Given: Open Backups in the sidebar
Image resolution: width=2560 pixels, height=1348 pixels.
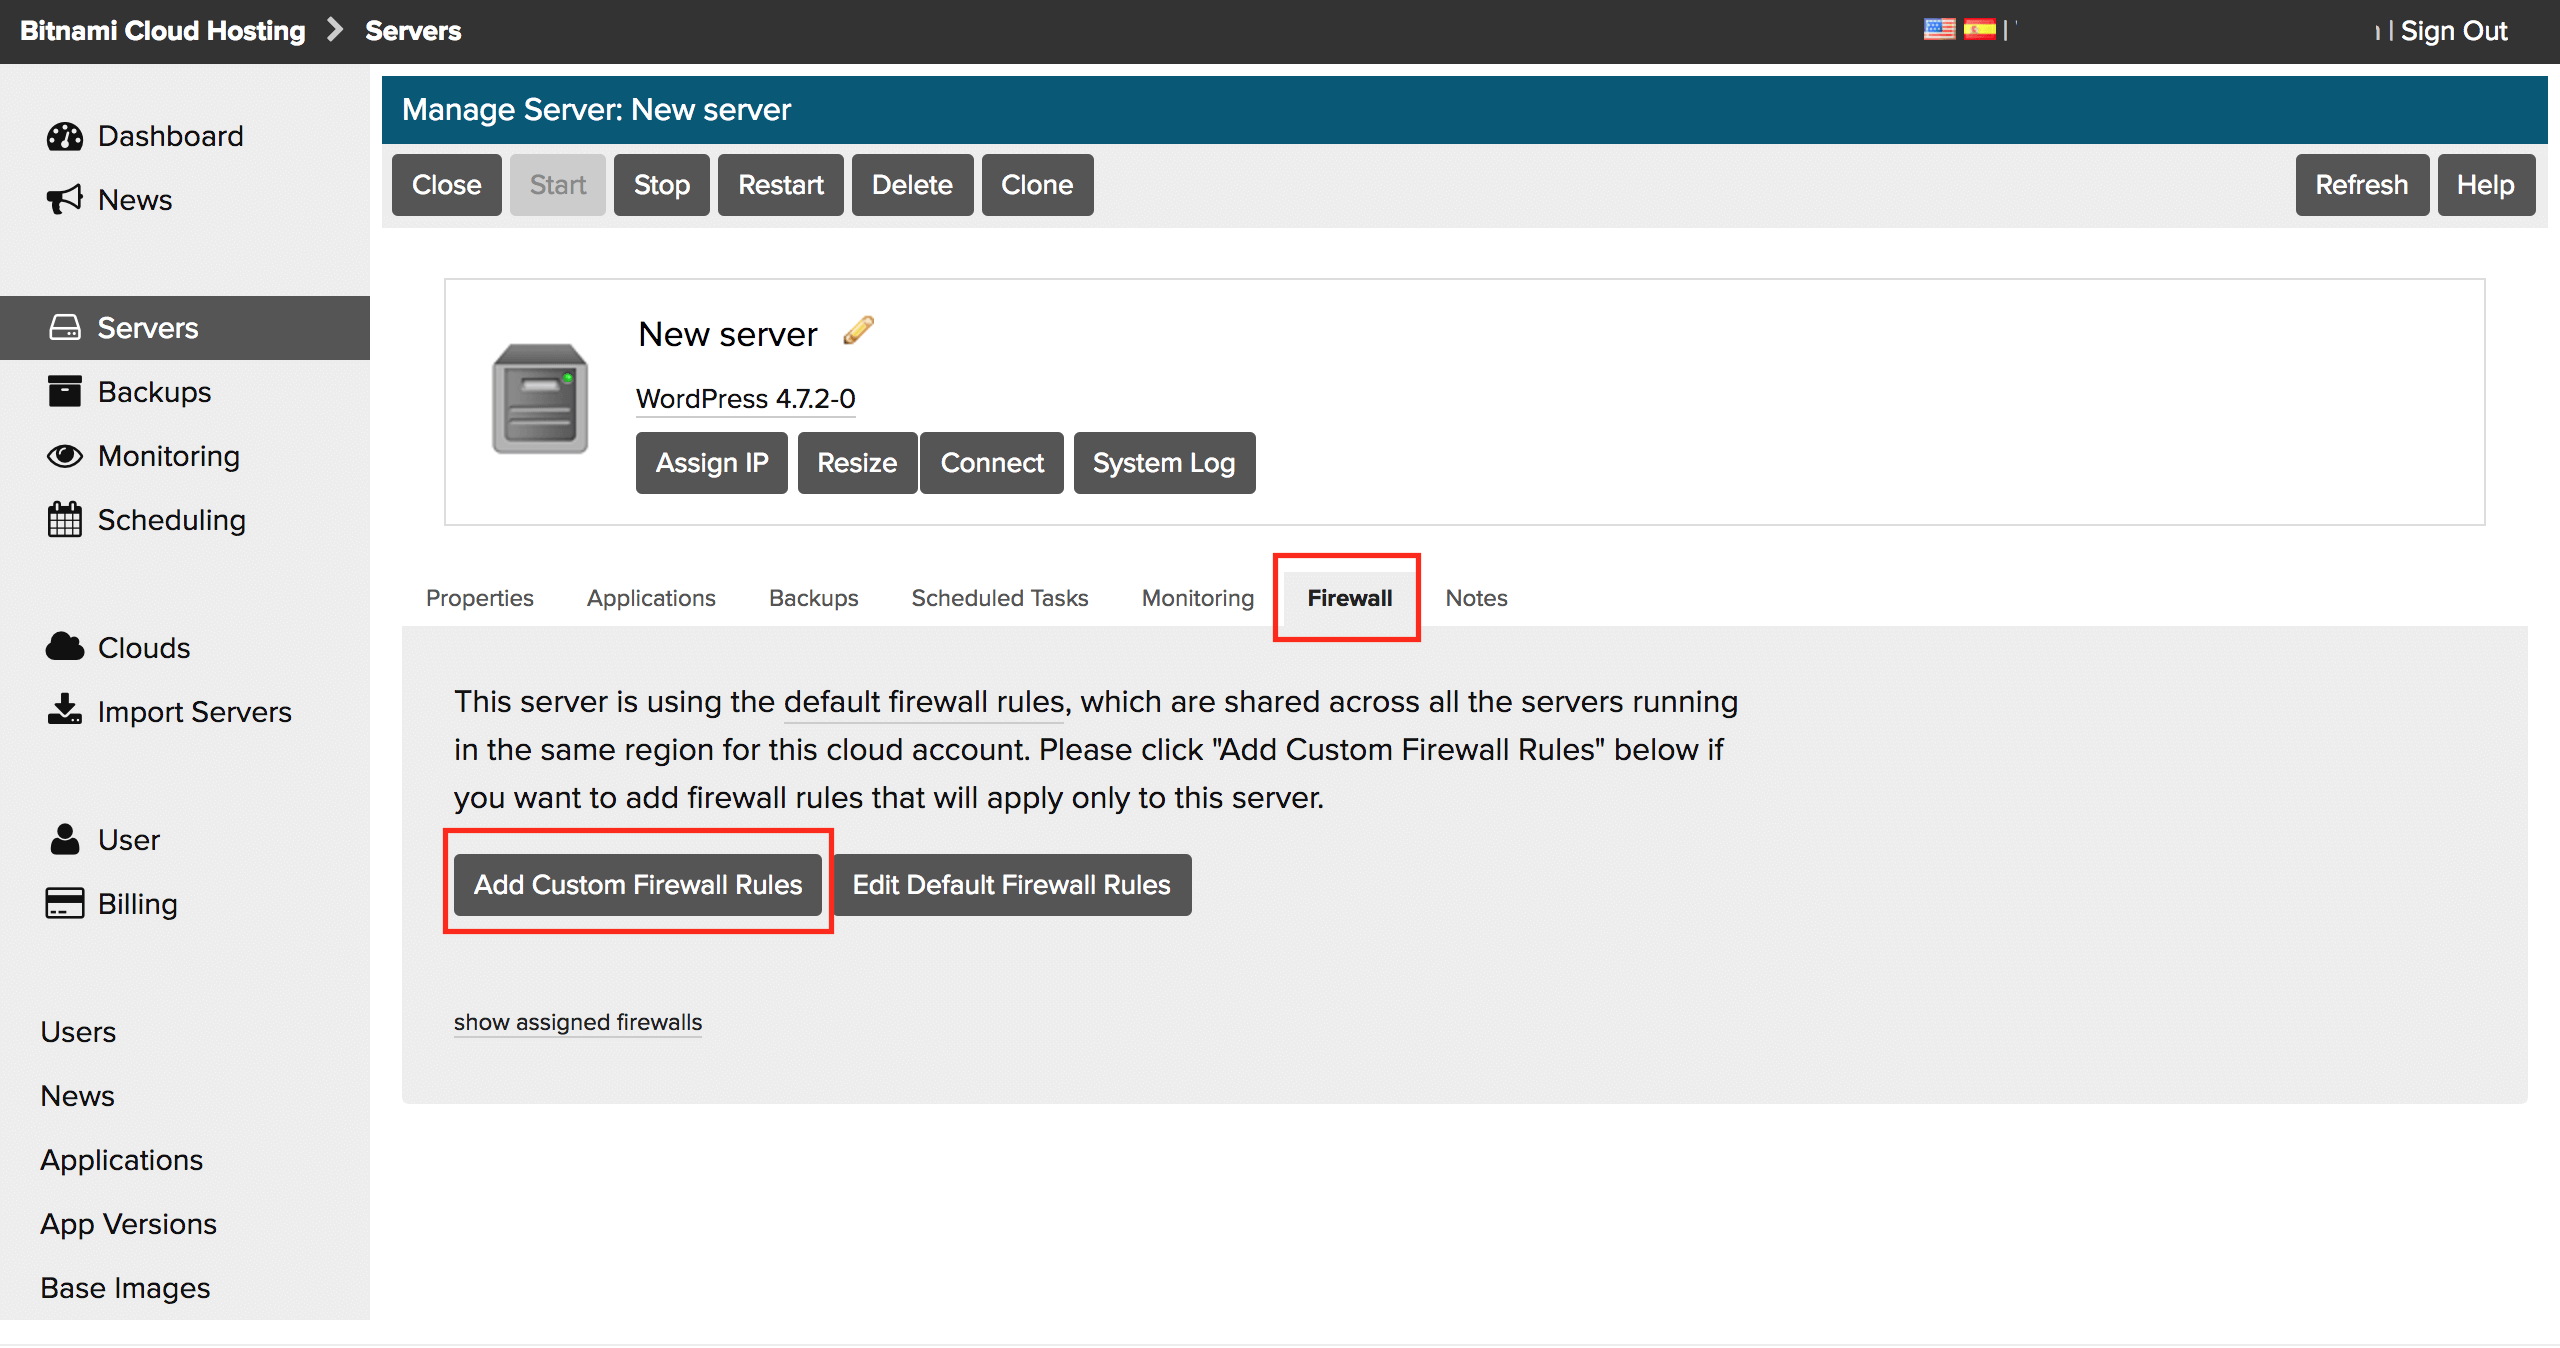Looking at the screenshot, I should (x=185, y=392).
